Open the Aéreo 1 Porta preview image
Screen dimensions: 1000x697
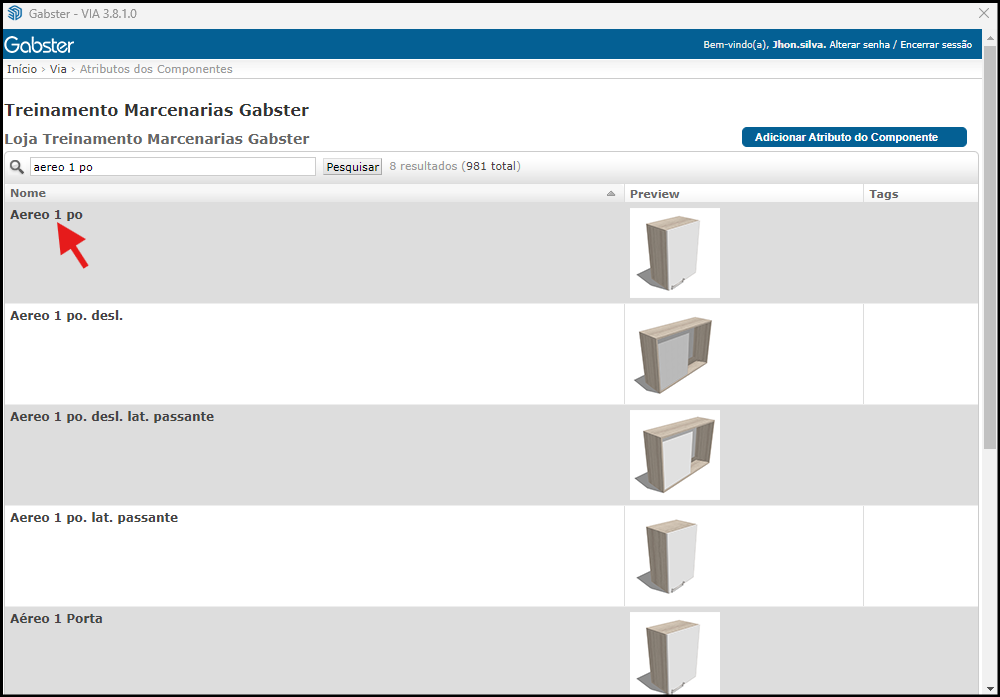point(674,653)
